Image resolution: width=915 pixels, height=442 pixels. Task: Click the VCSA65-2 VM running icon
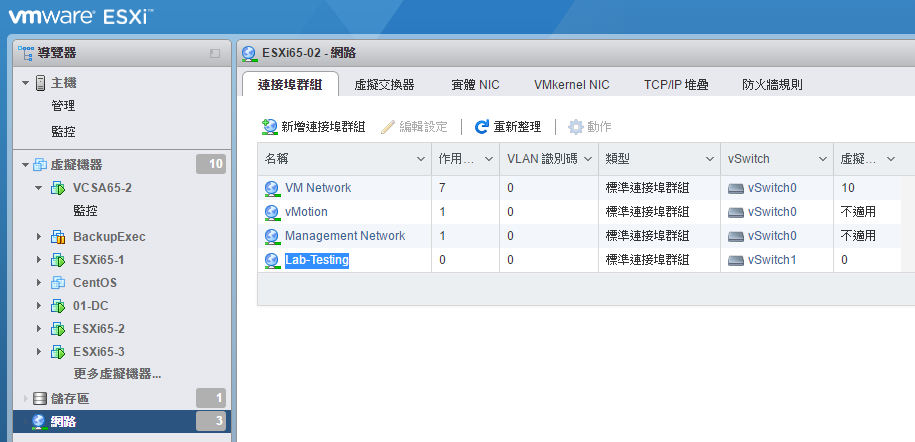point(58,188)
